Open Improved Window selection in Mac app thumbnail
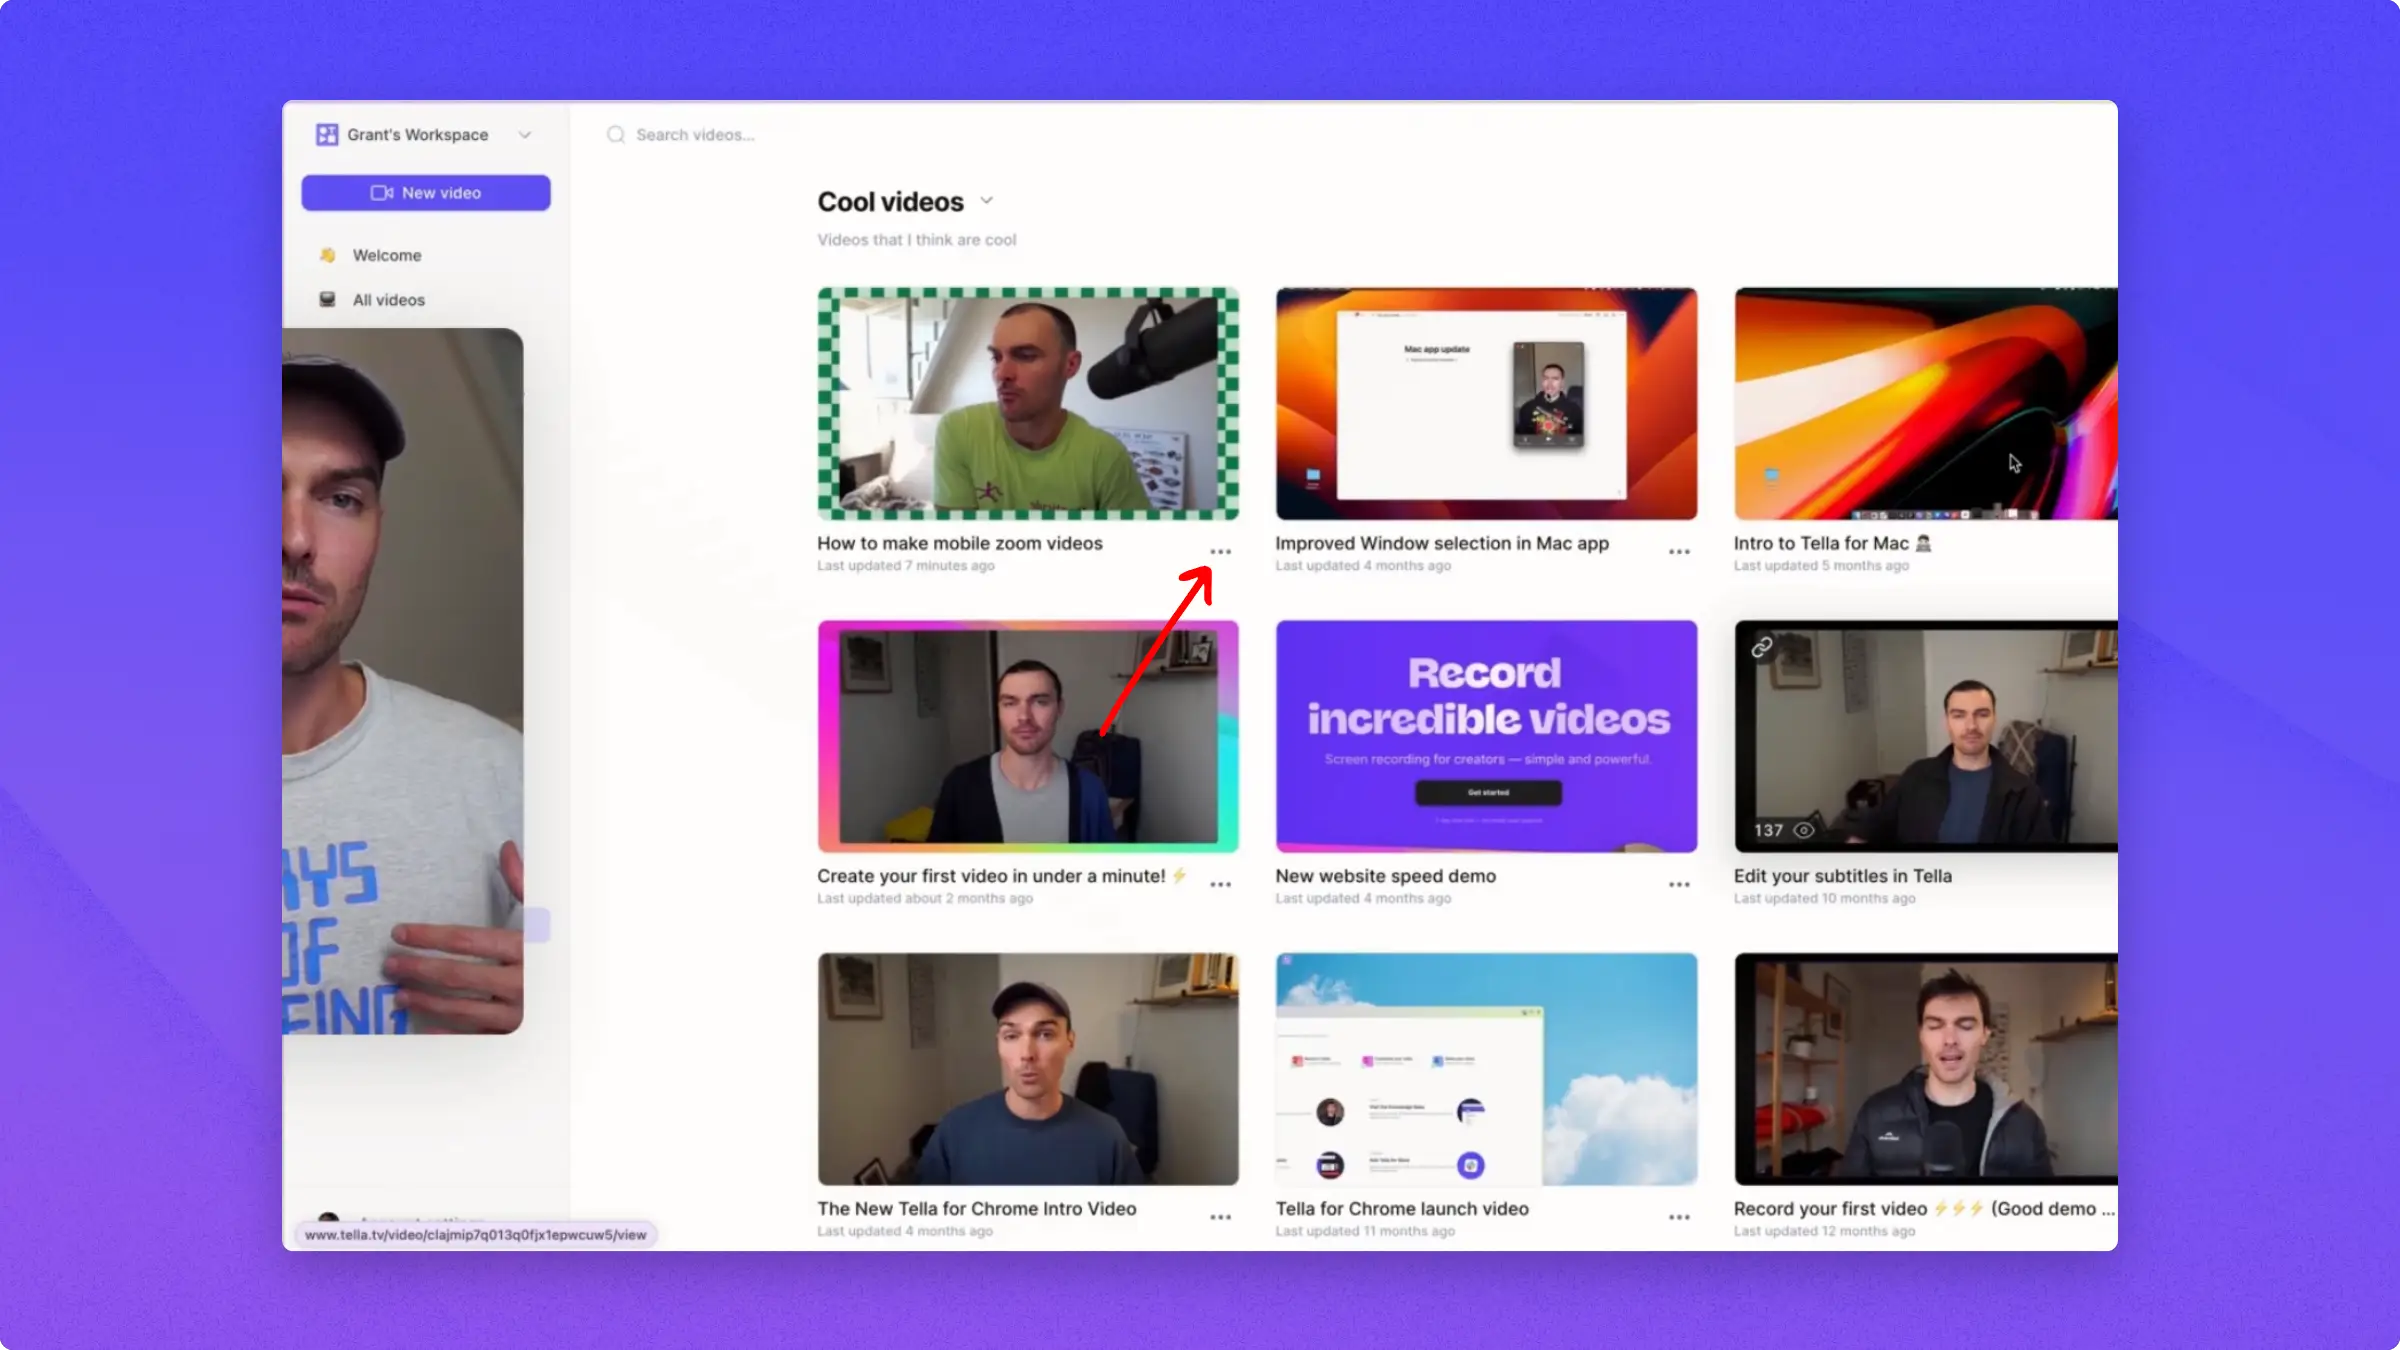 (x=1486, y=404)
